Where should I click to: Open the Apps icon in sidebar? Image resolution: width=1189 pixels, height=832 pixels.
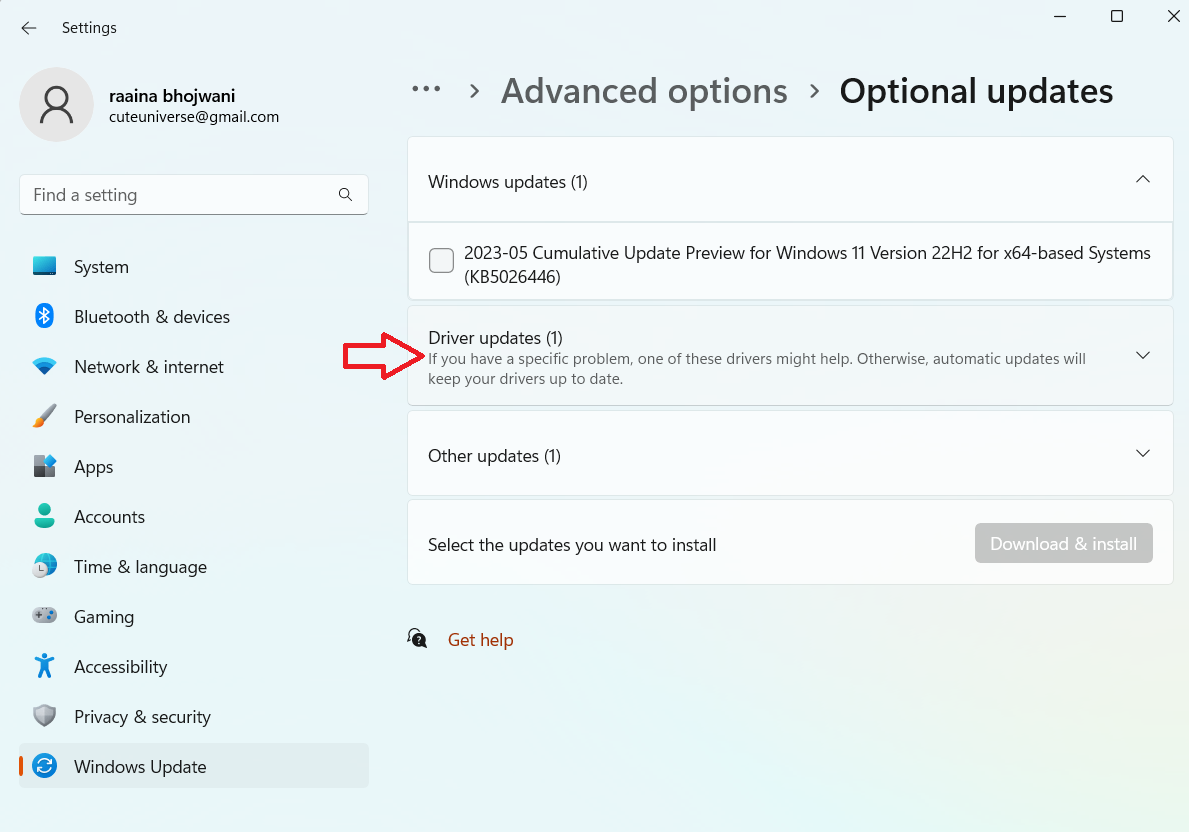click(x=44, y=467)
